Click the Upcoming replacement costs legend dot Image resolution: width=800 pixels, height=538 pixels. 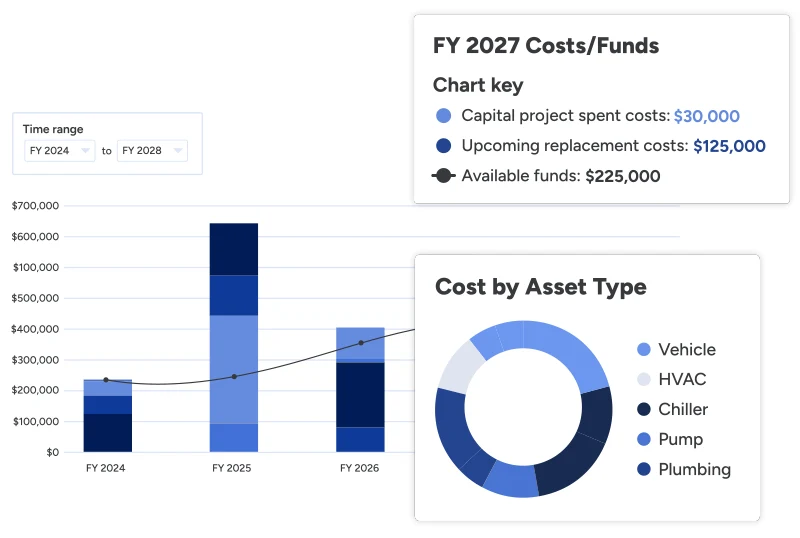pos(443,145)
